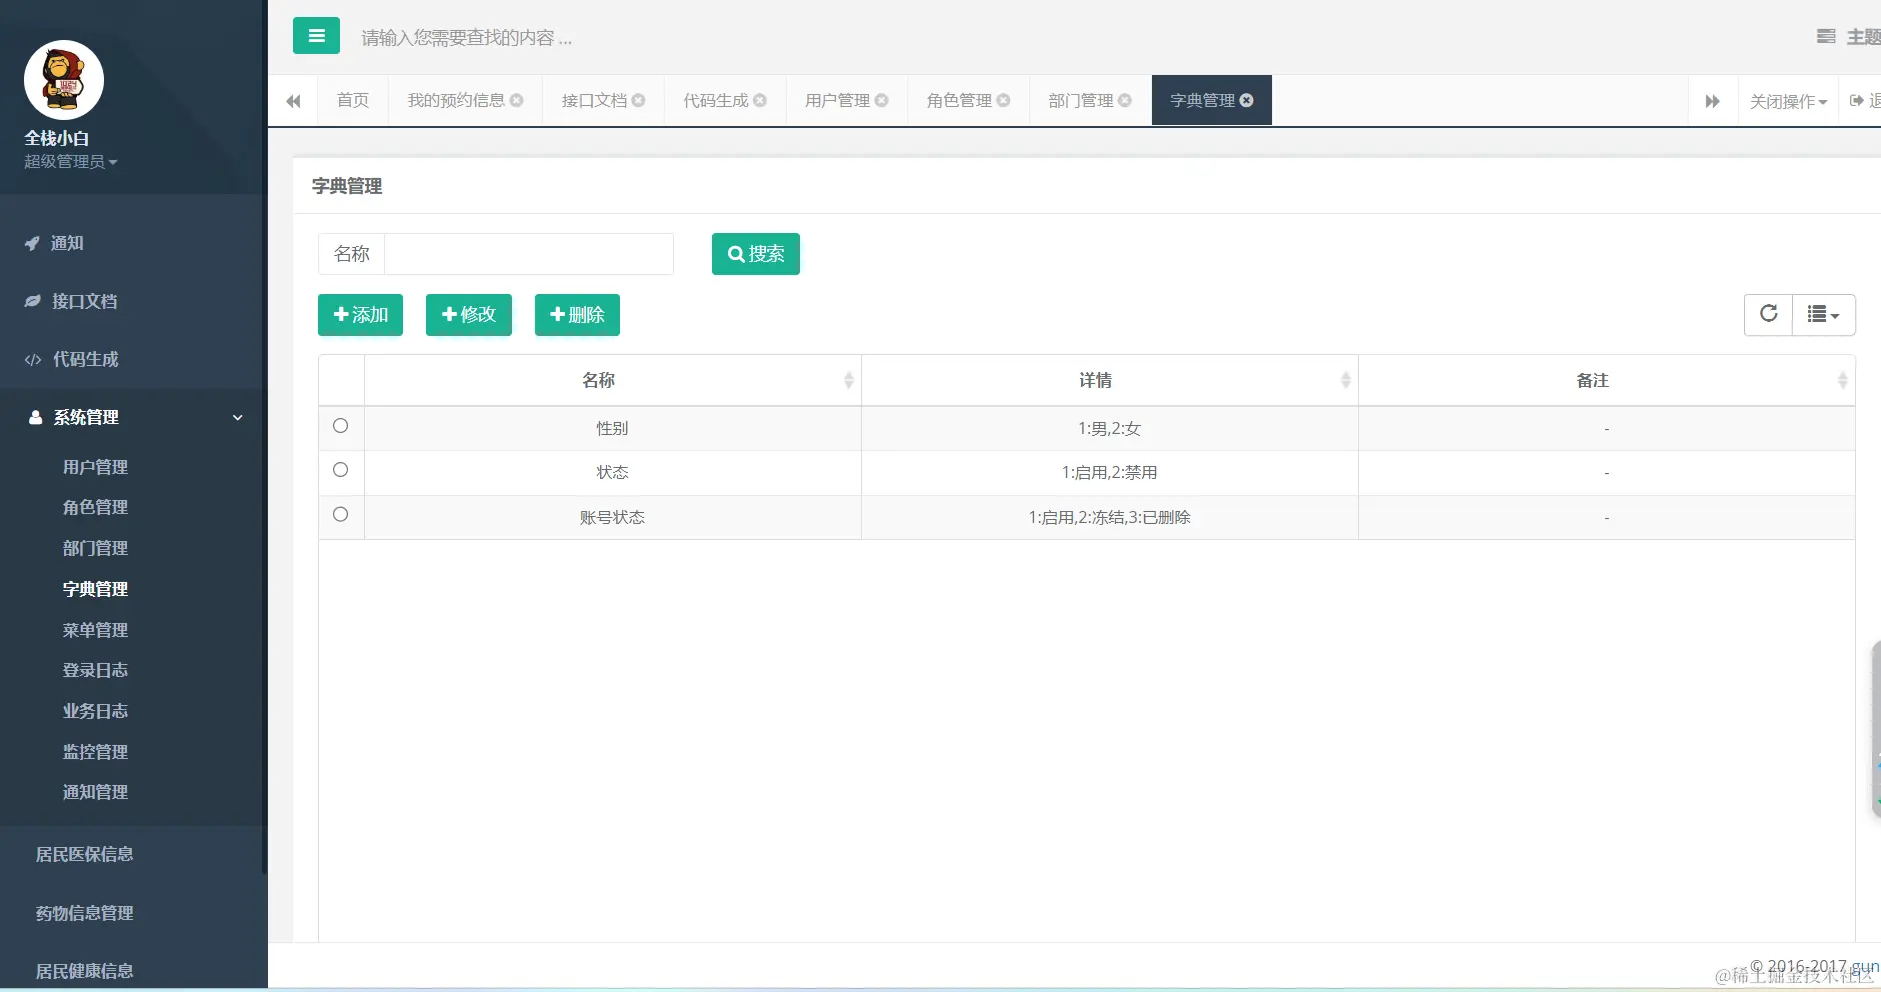Open 居民医保信息 menu

point(85,854)
